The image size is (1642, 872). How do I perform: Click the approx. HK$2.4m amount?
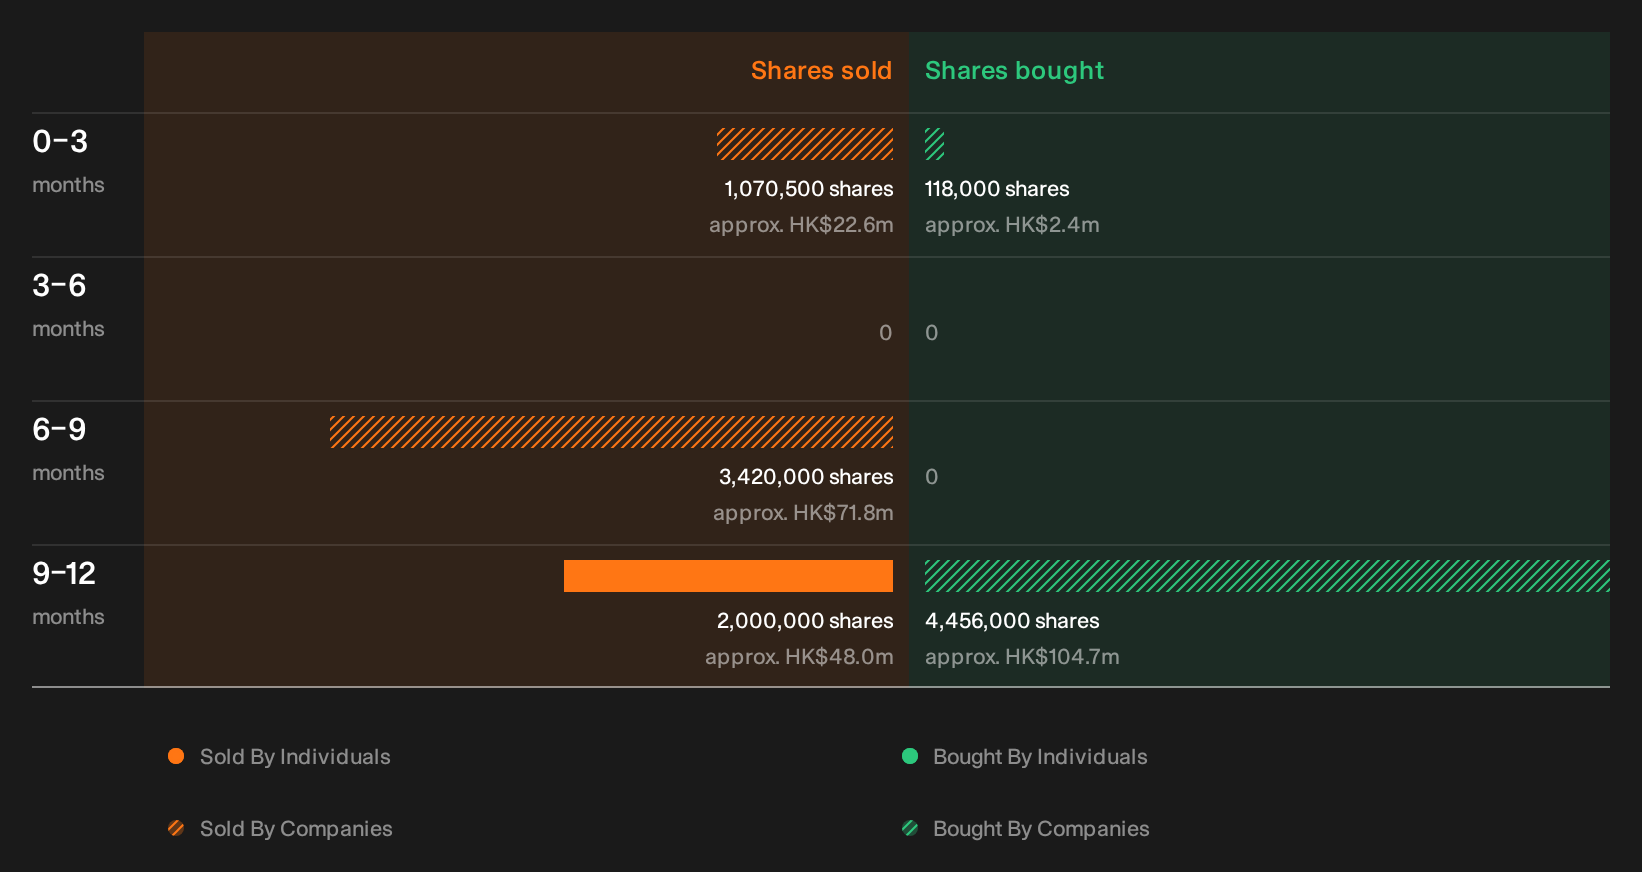pos(1012,225)
